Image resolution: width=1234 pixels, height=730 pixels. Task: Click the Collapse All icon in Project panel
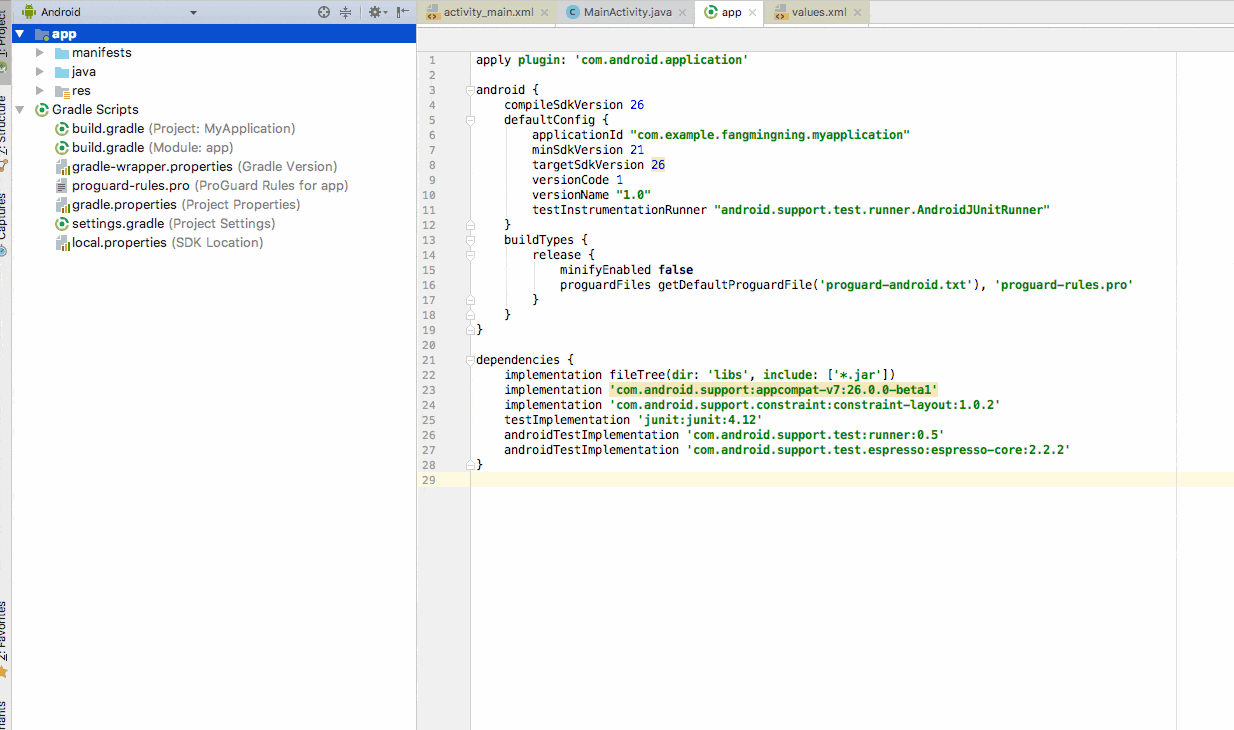(x=345, y=12)
